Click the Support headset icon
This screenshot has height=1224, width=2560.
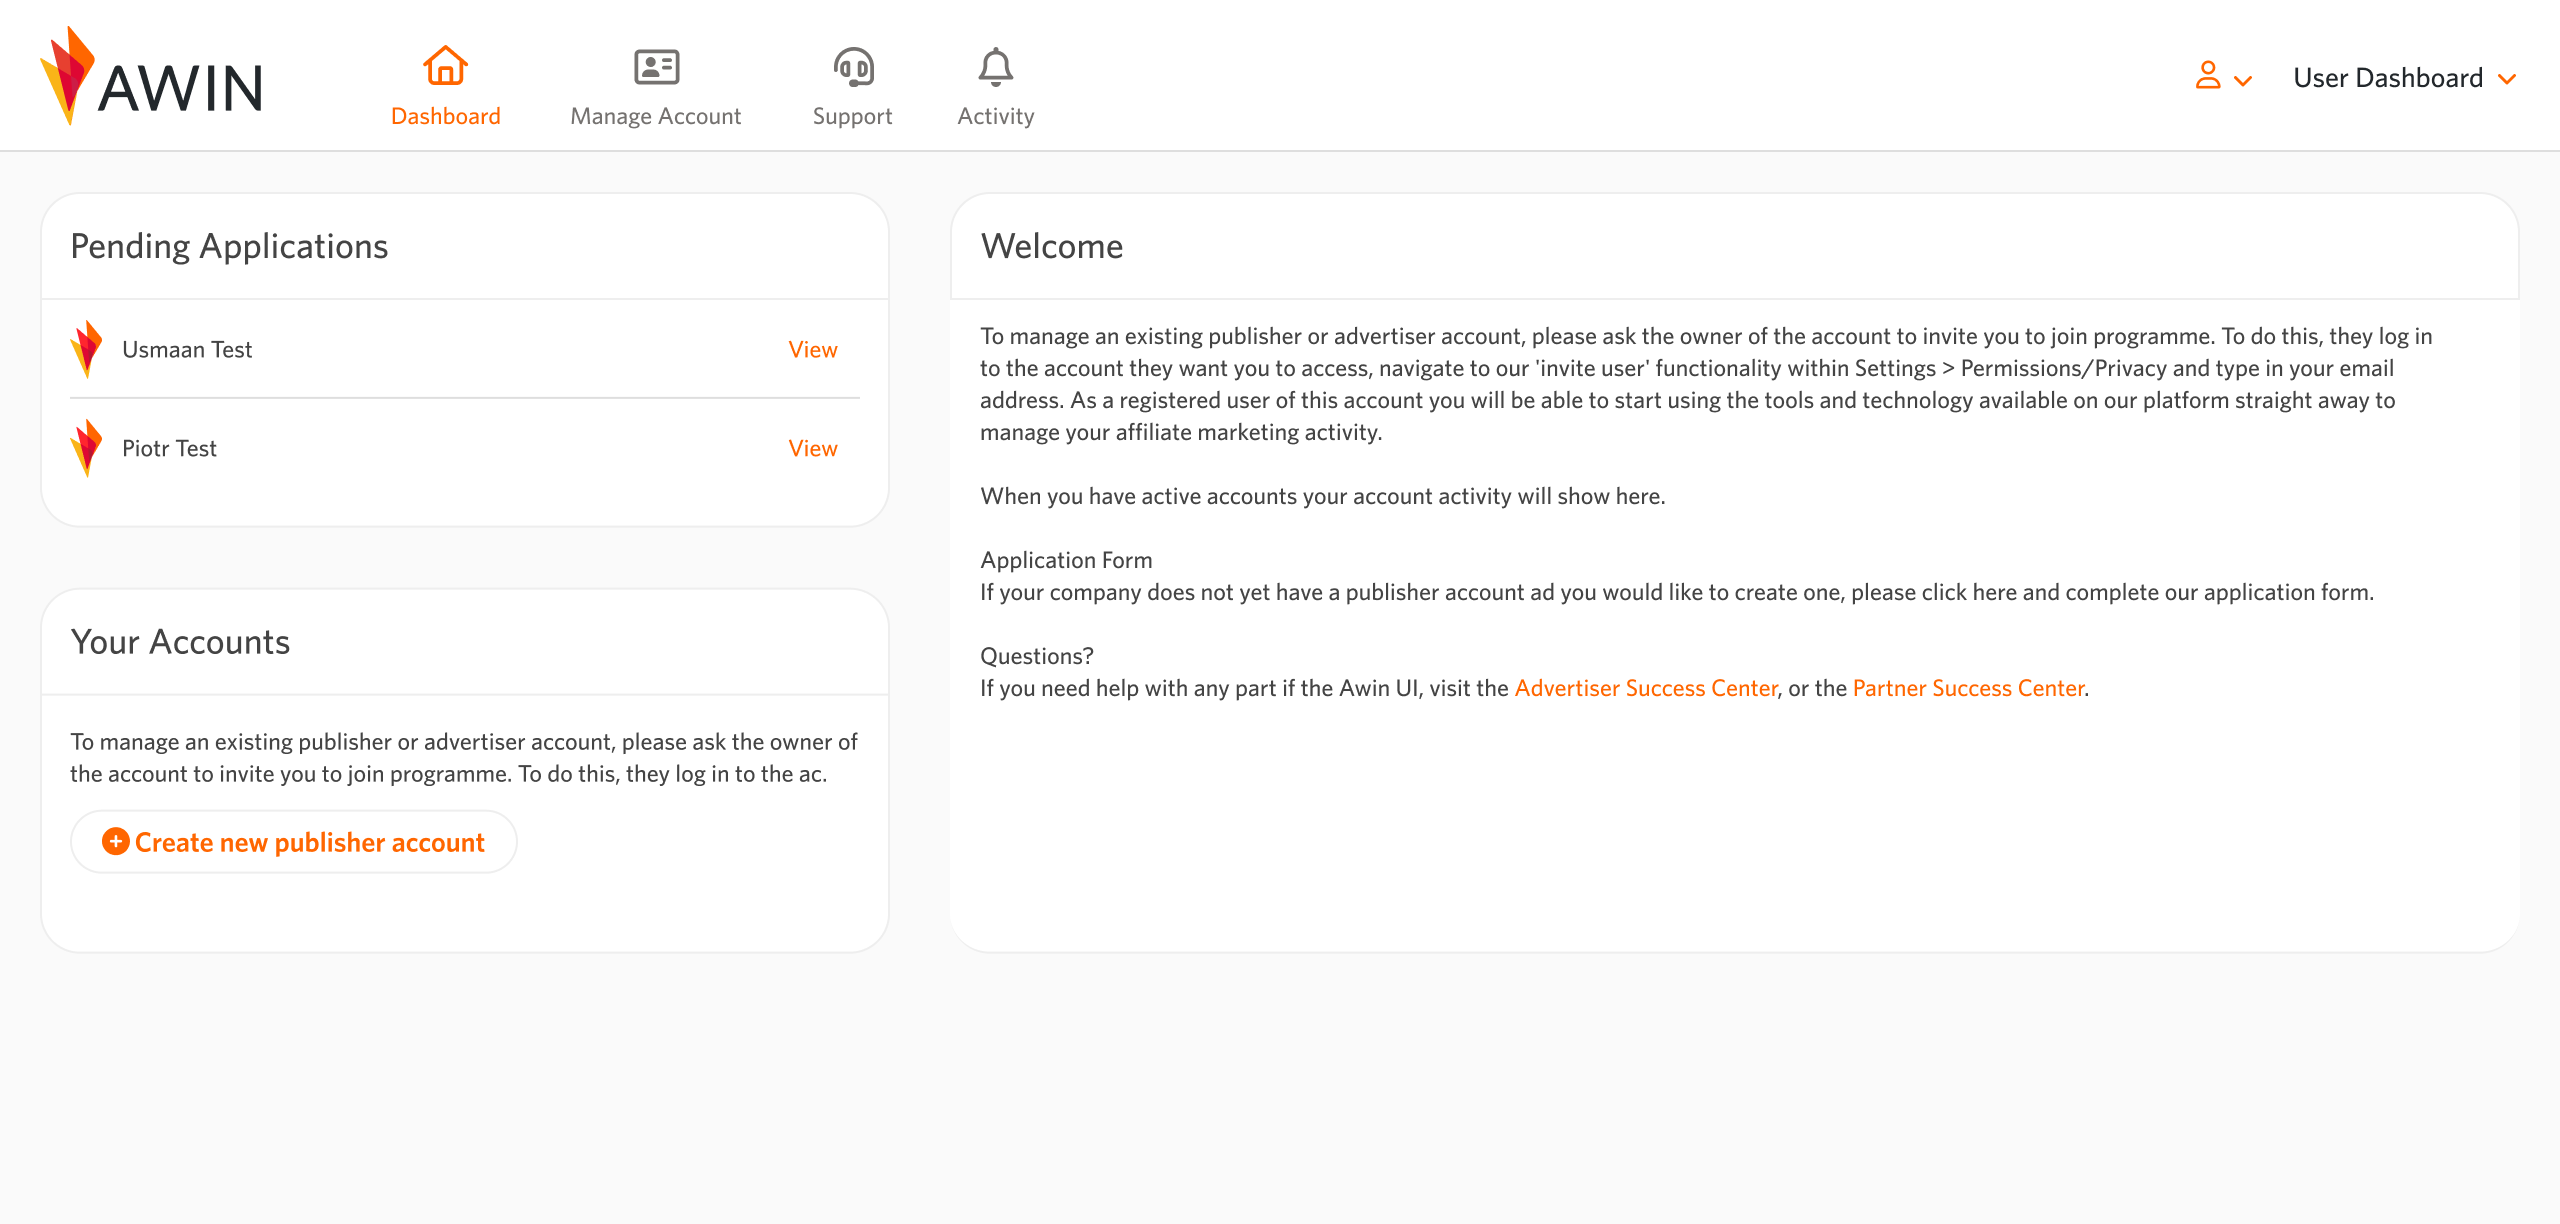click(853, 67)
